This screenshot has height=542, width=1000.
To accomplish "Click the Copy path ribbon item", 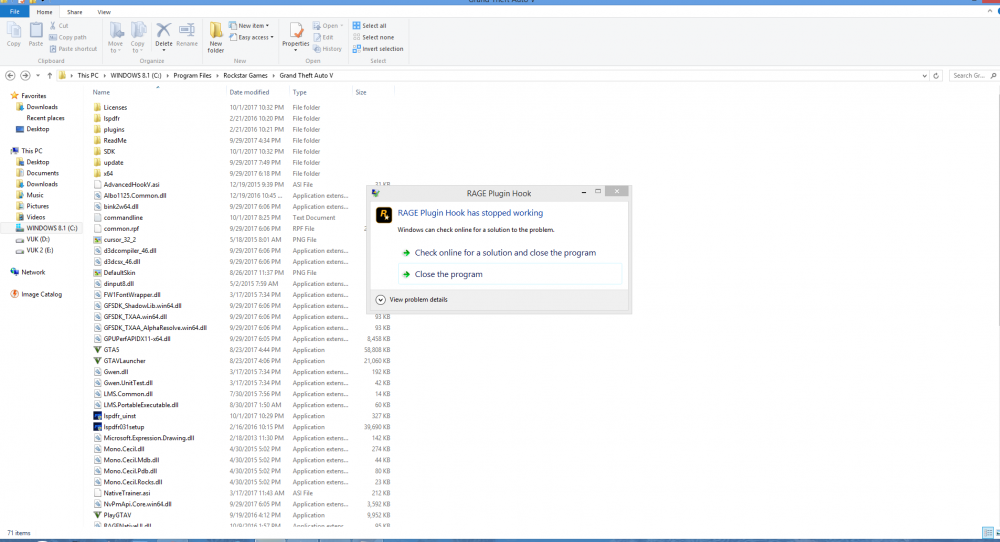I will pos(68,37).
